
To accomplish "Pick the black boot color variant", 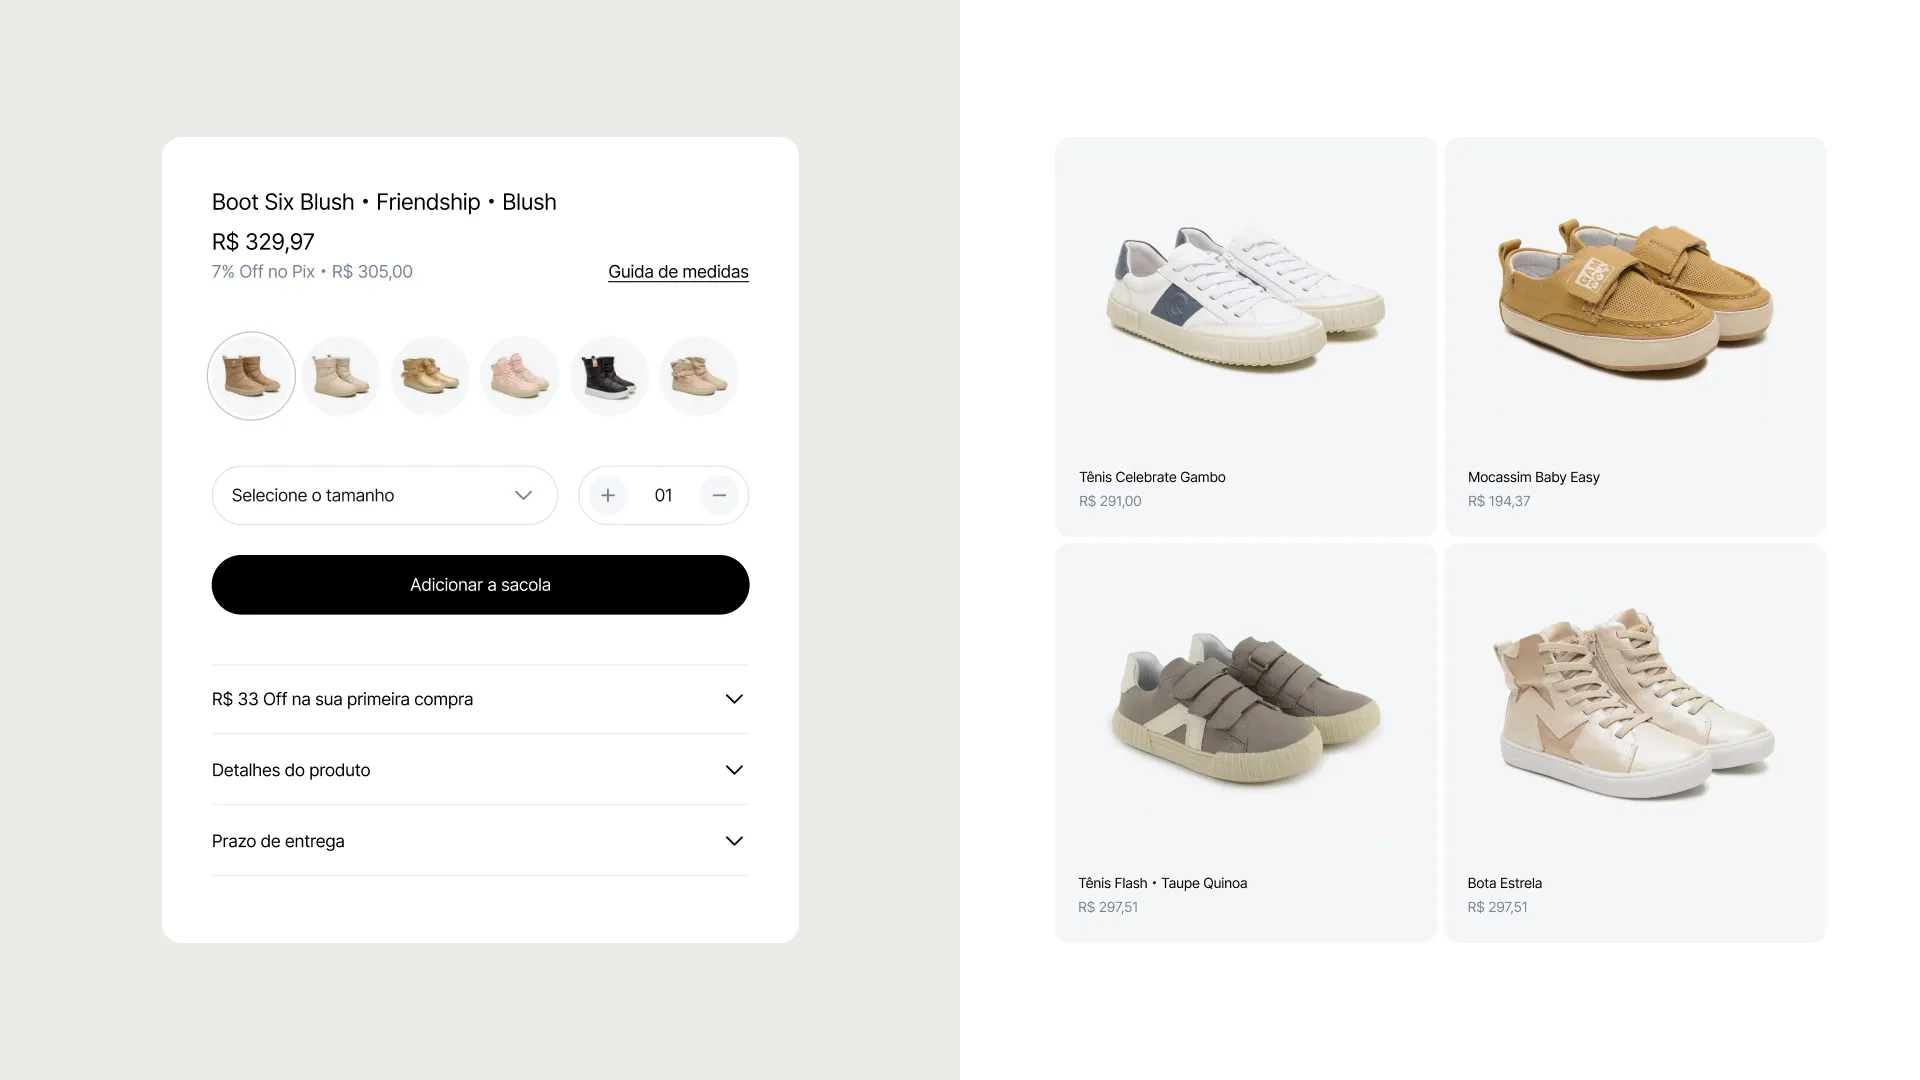I will tap(609, 376).
